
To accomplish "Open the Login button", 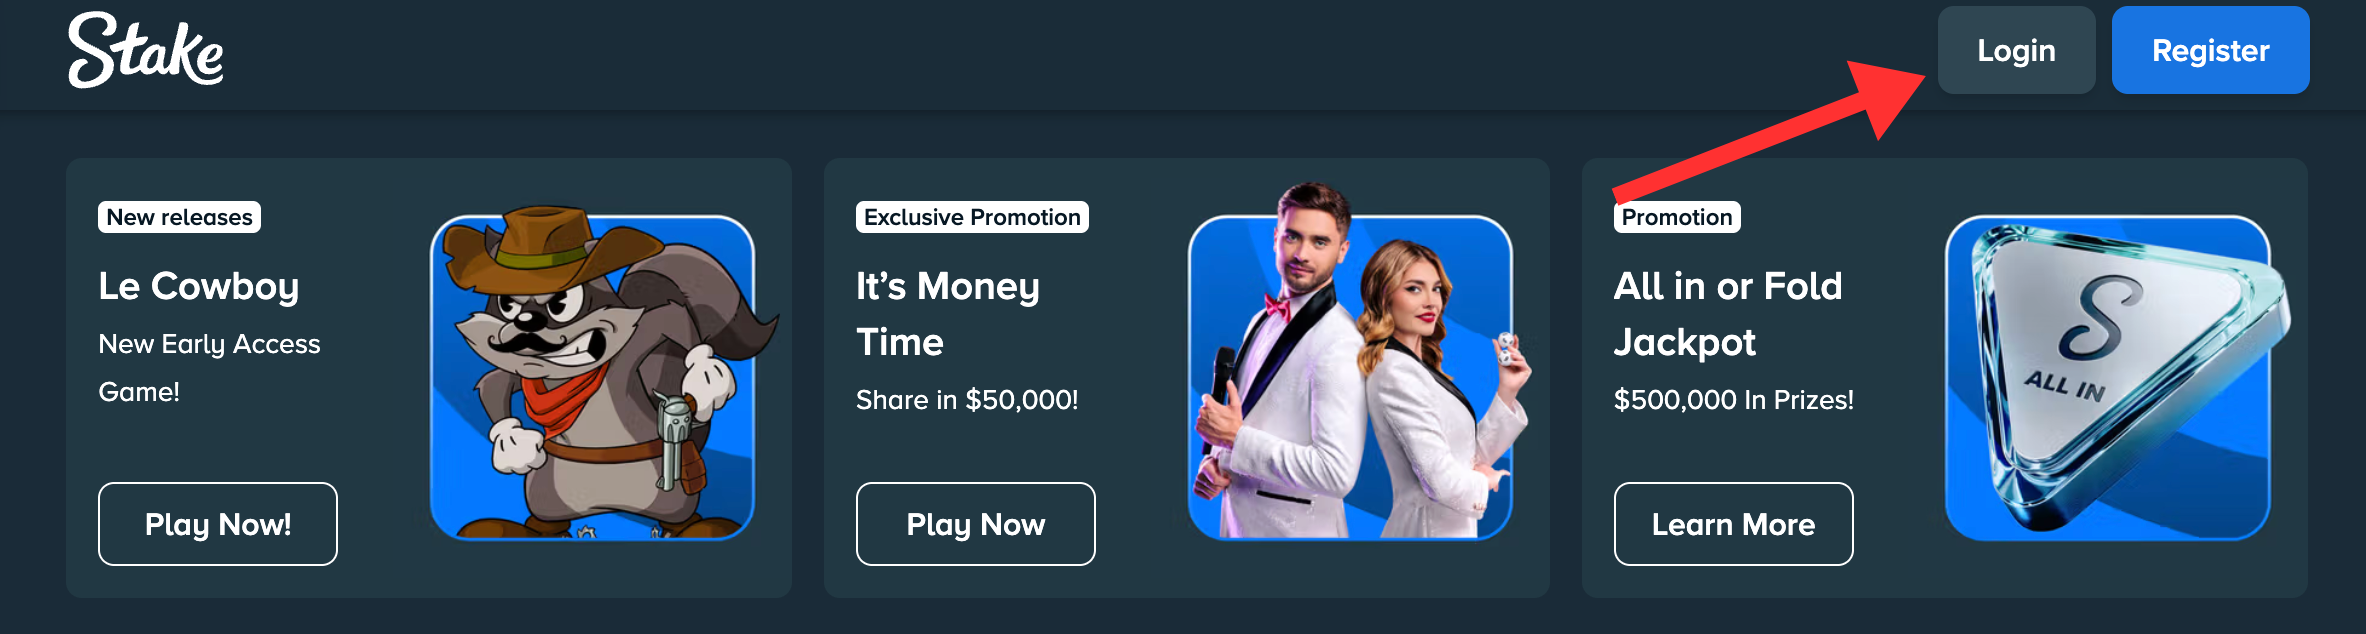I will [x=2016, y=50].
